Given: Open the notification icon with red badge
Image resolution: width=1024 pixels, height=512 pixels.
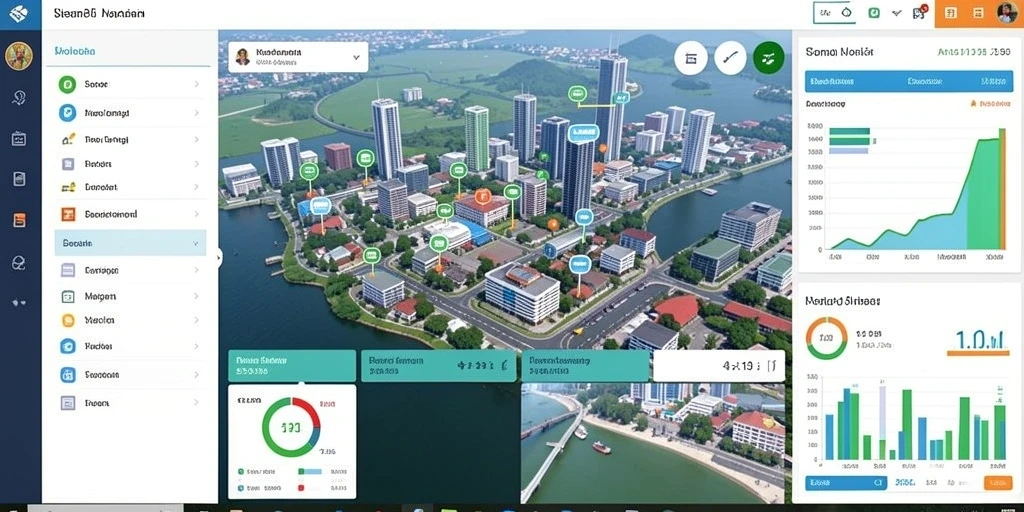Looking at the screenshot, I should point(920,12).
